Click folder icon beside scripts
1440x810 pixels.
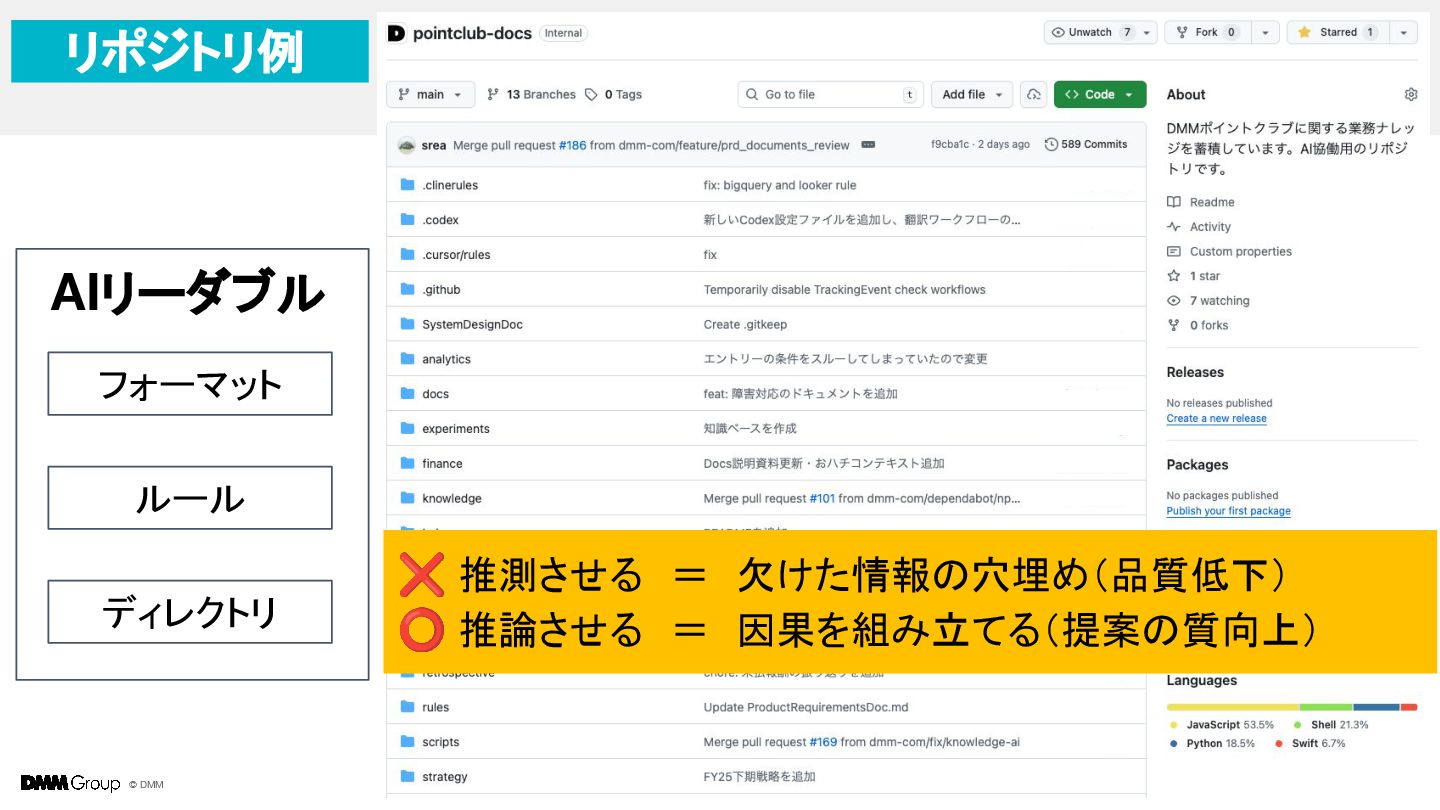pos(407,742)
